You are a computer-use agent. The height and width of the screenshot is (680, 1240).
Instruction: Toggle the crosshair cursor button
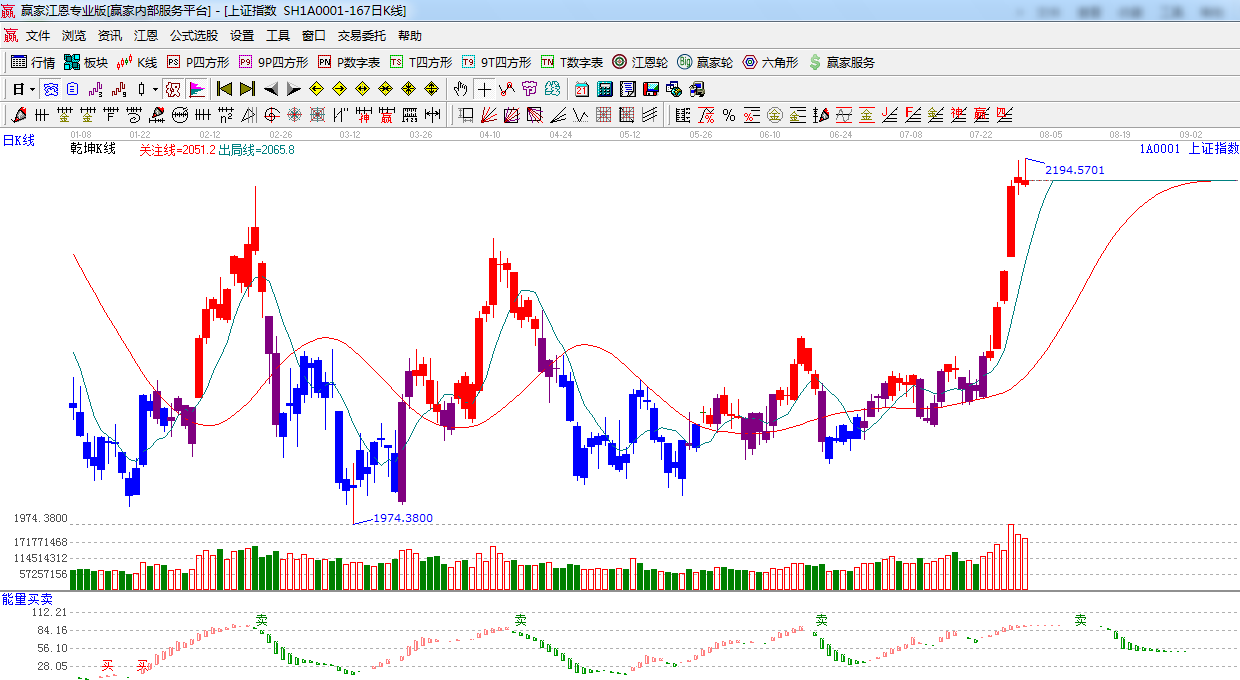tap(484, 89)
